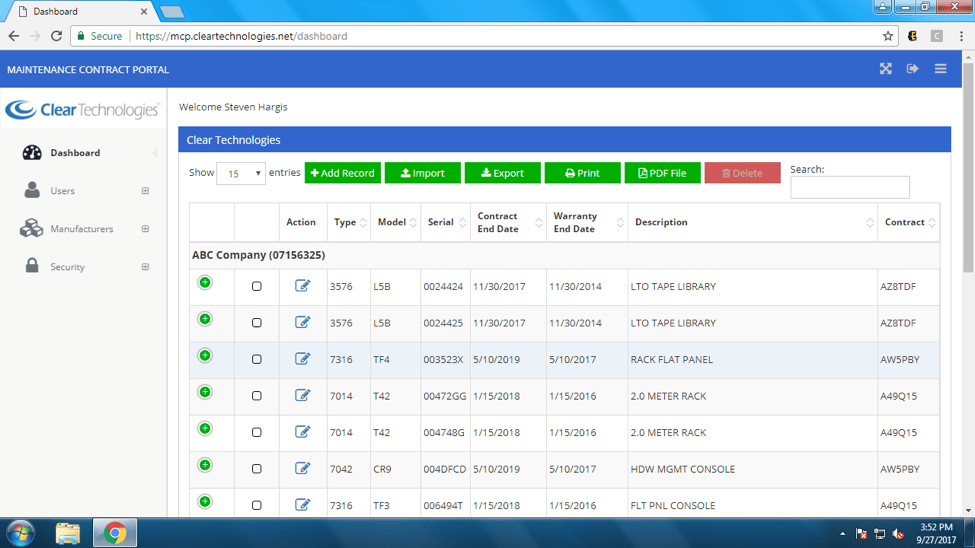Click the logout icon in blue header
The height and width of the screenshot is (548, 975).
point(912,69)
